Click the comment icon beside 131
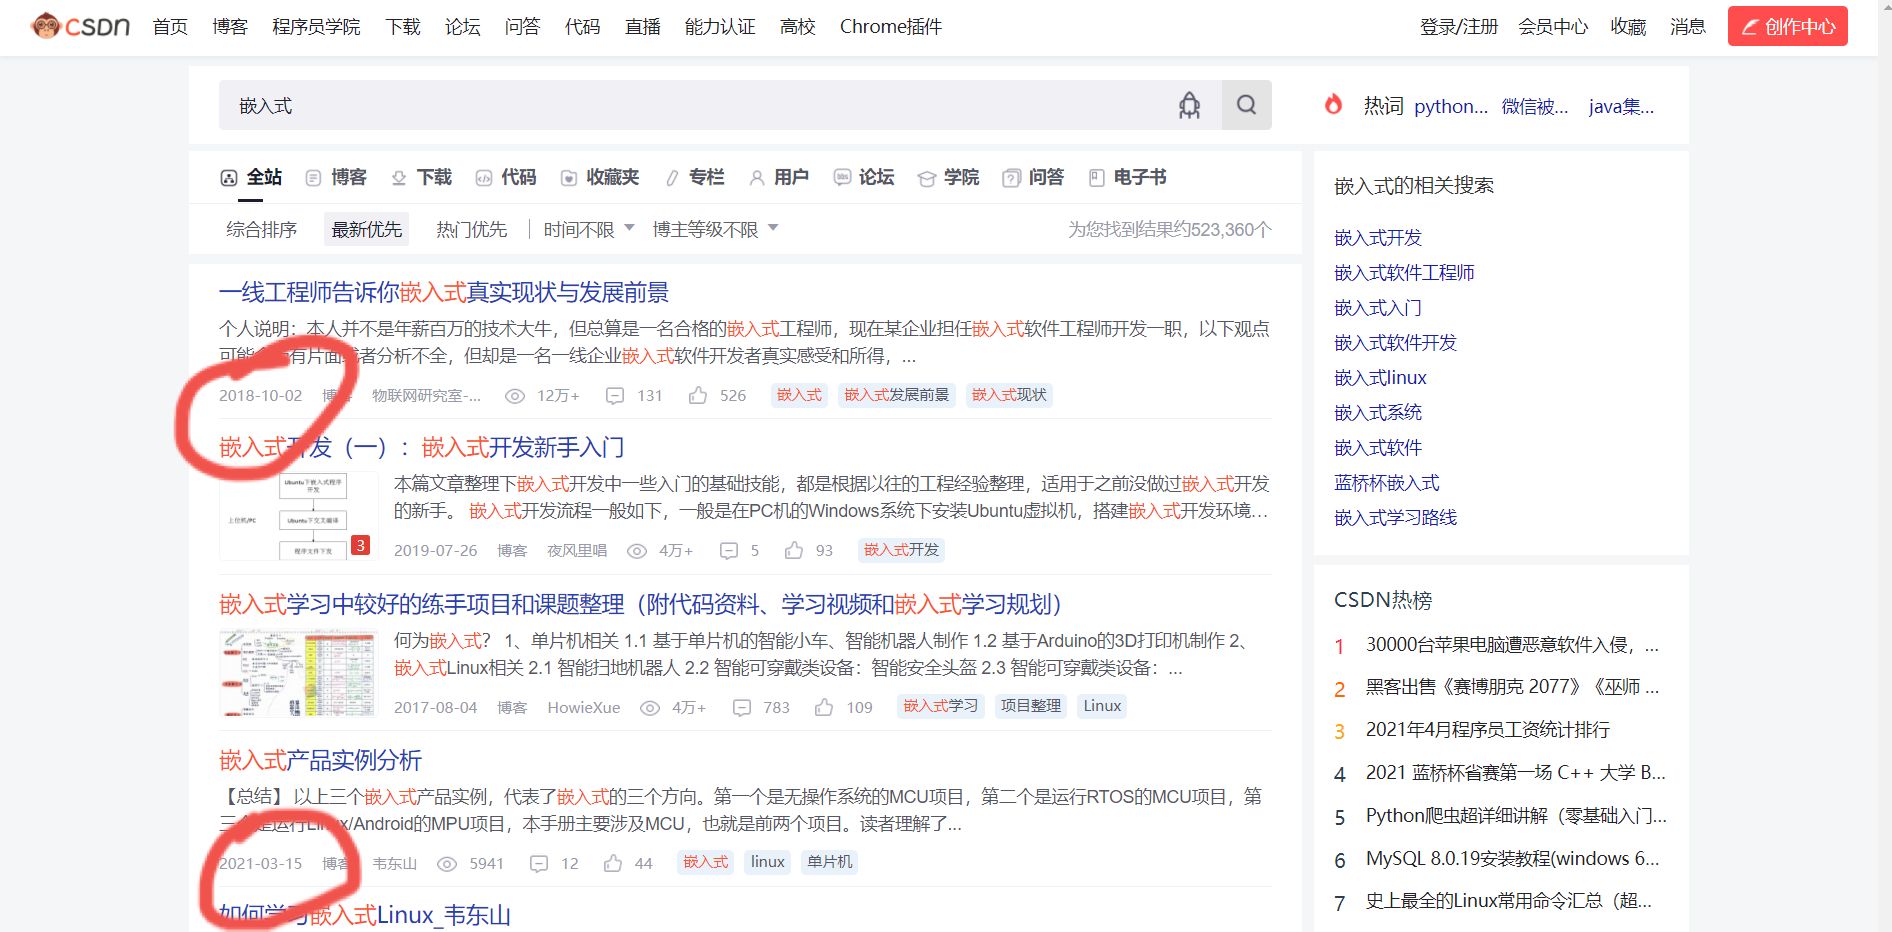 click(x=615, y=396)
